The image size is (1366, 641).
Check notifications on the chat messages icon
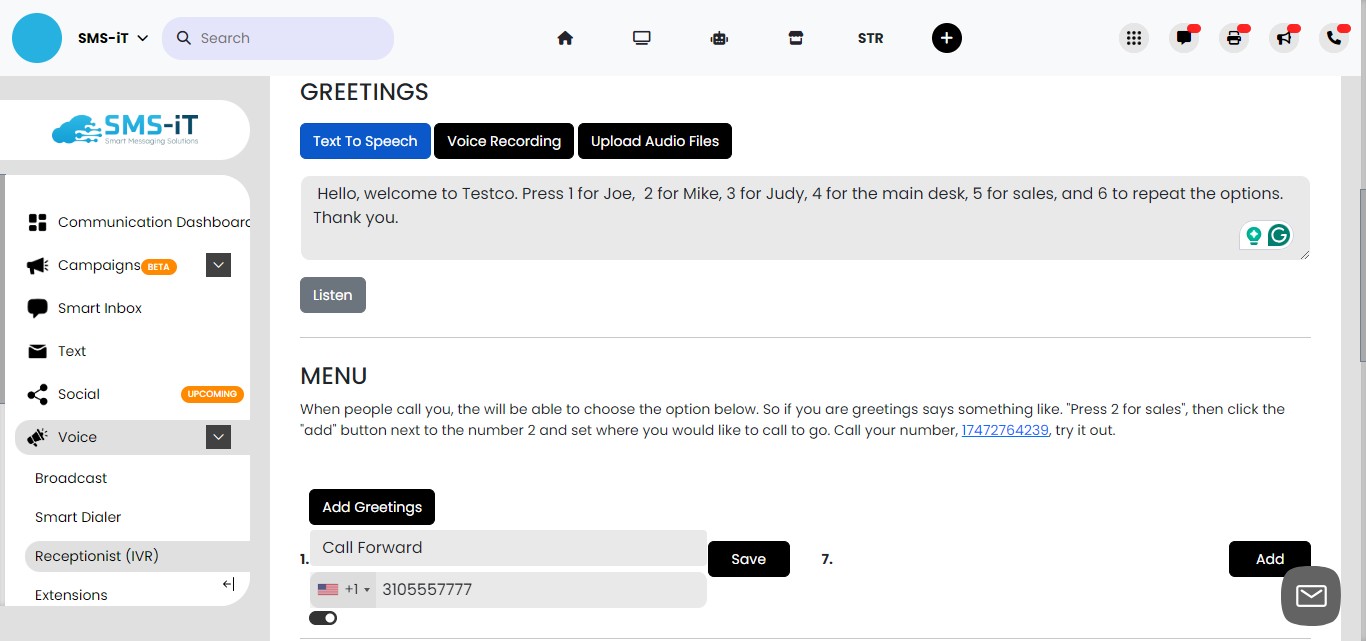1184,38
